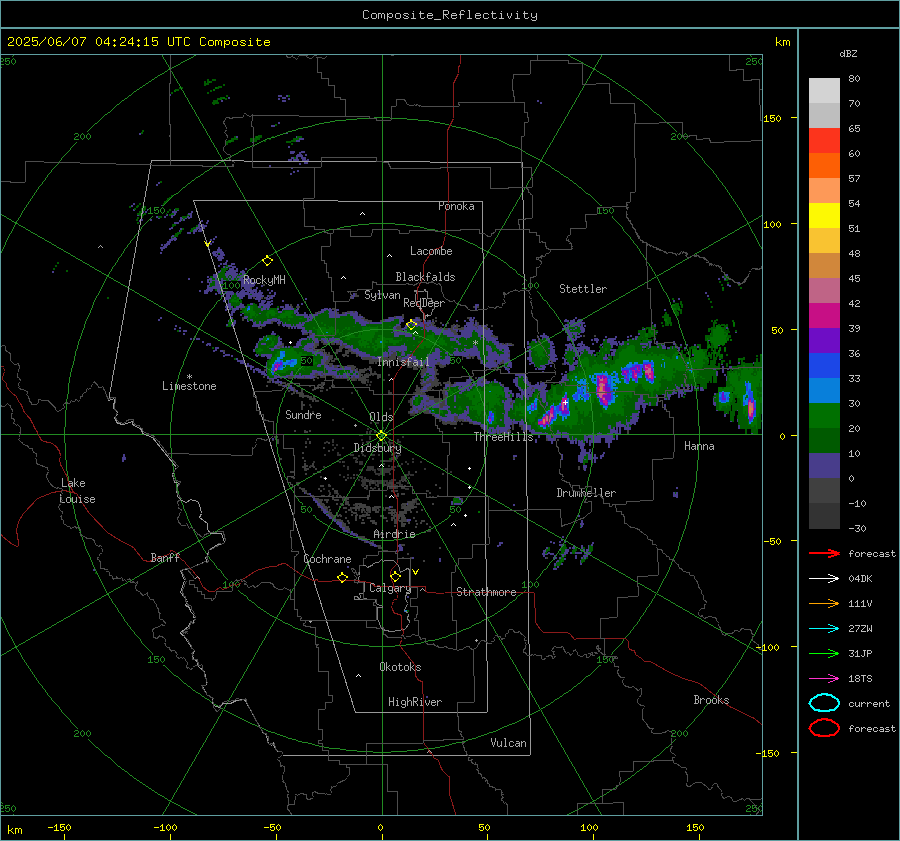Image resolution: width=900 pixels, height=841 pixels.
Task: Click the Red Deer city label
Action: pos(424,303)
